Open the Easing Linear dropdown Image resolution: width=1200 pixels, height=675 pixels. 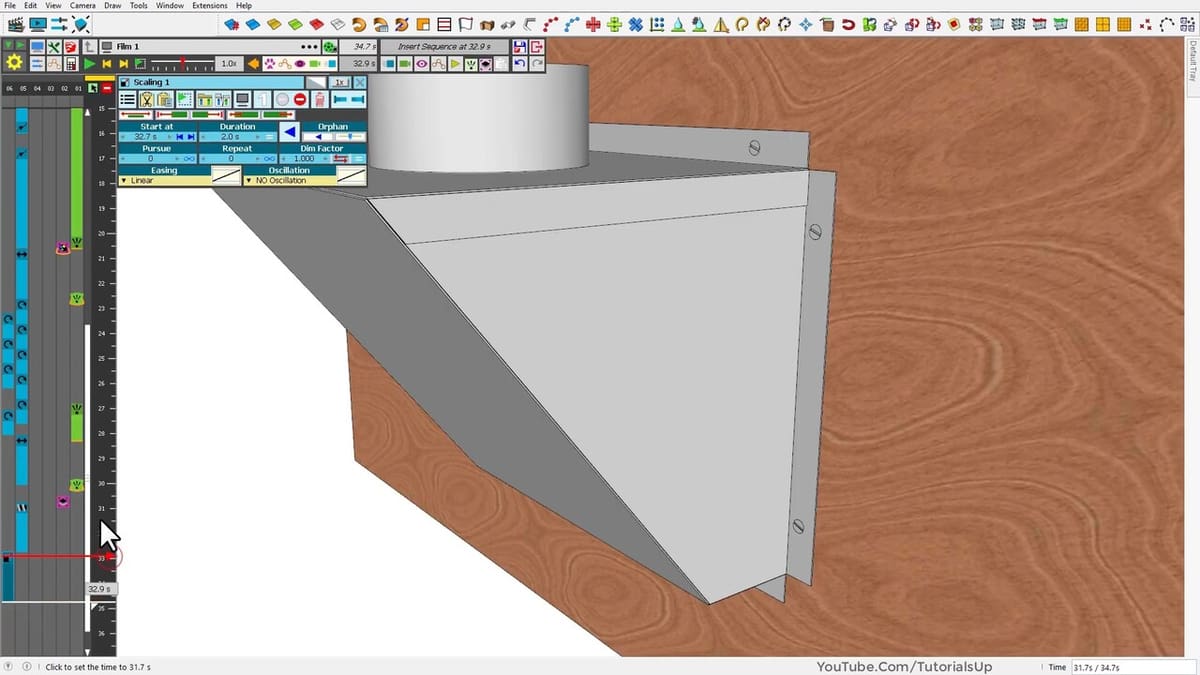click(x=165, y=180)
